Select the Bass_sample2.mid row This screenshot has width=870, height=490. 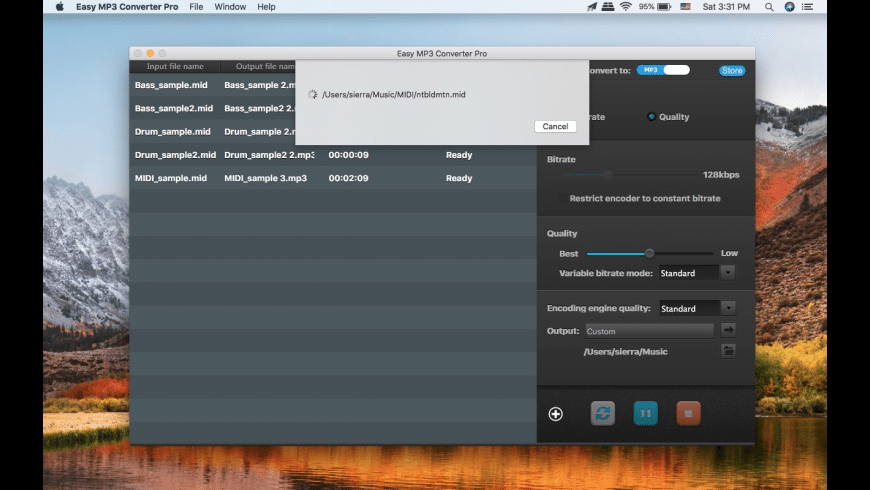tap(213, 108)
